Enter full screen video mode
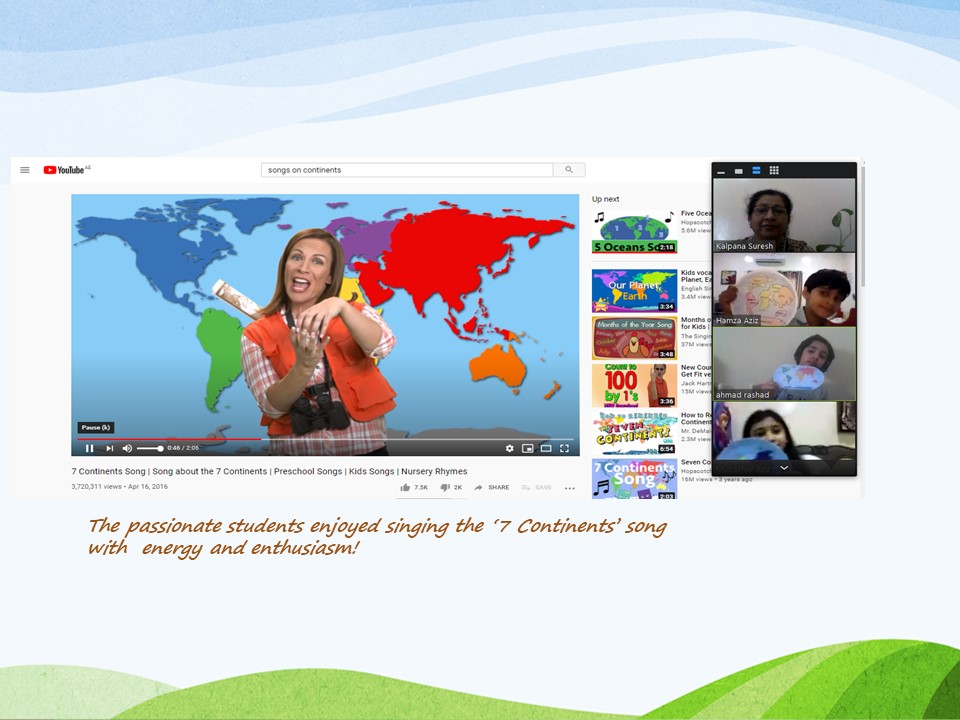Viewport: 960px width, 720px height. pos(565,448)
